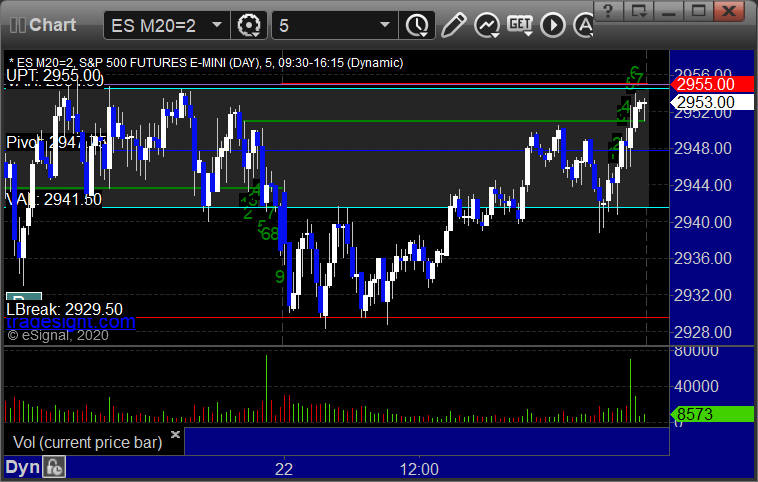The width and height of the screenshot is (758, 482).
Task: Click the 40000 volume axis label
Action: (x=696, y=386)
